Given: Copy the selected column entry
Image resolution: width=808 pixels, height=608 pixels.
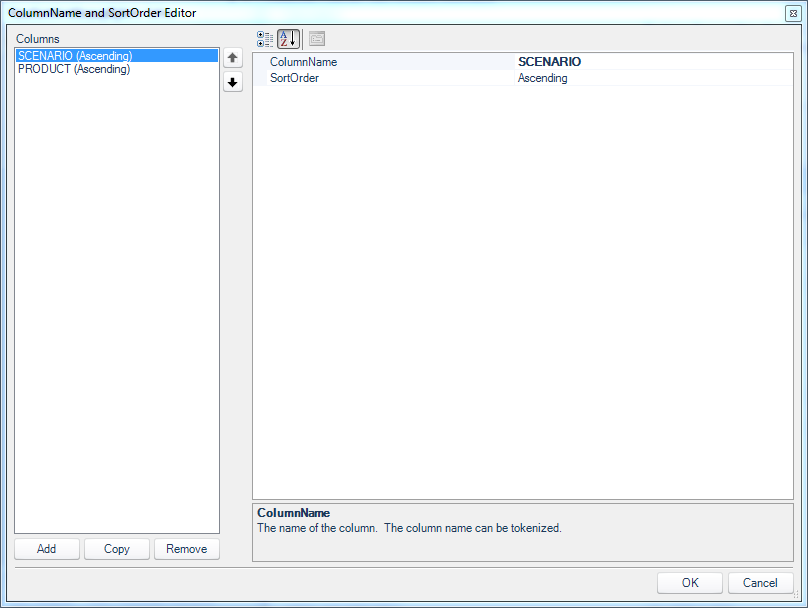Looking at the screenshot, I should [x=117, y=549].
